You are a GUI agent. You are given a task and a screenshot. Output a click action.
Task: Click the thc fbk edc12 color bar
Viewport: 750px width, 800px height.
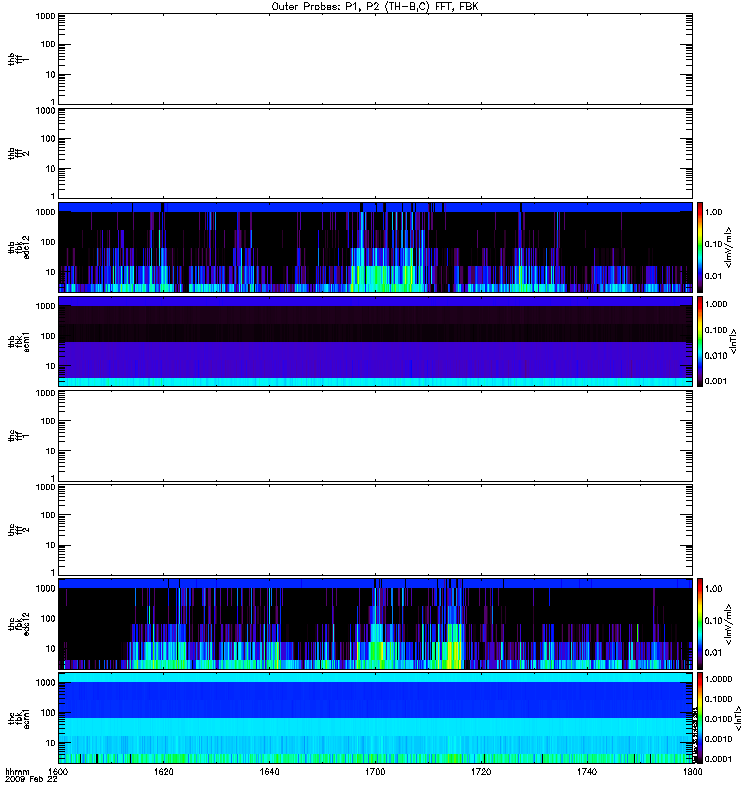pyautogui.click(x=700, y=624)
